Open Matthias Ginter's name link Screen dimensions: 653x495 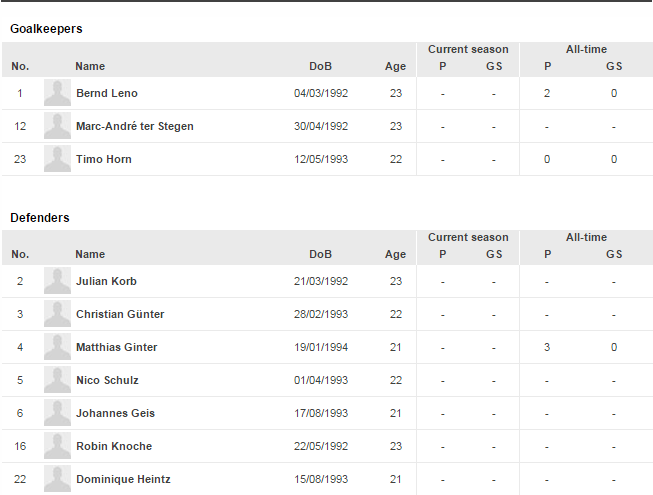pyautogui.click(x=116, y=347)
